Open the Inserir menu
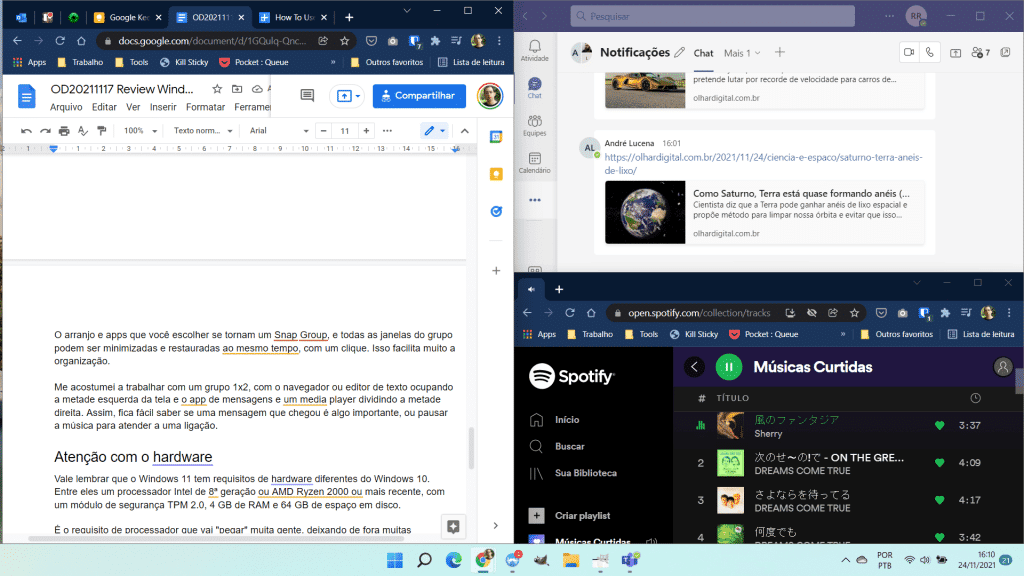1024x576 pixels. click(163, 107)
